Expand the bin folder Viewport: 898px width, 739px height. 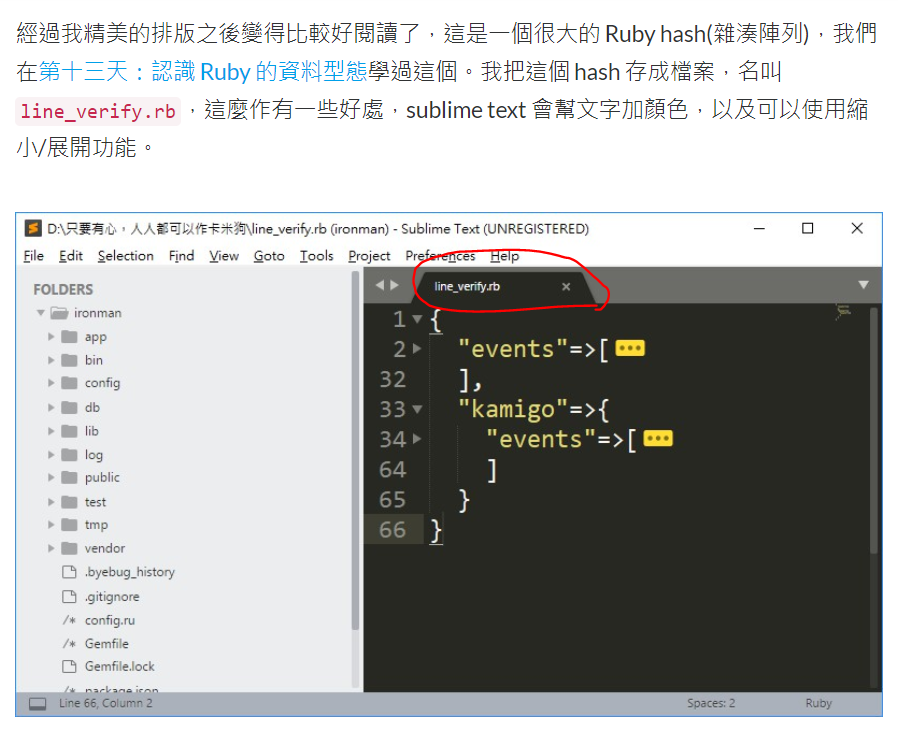(x=51, y=360)
